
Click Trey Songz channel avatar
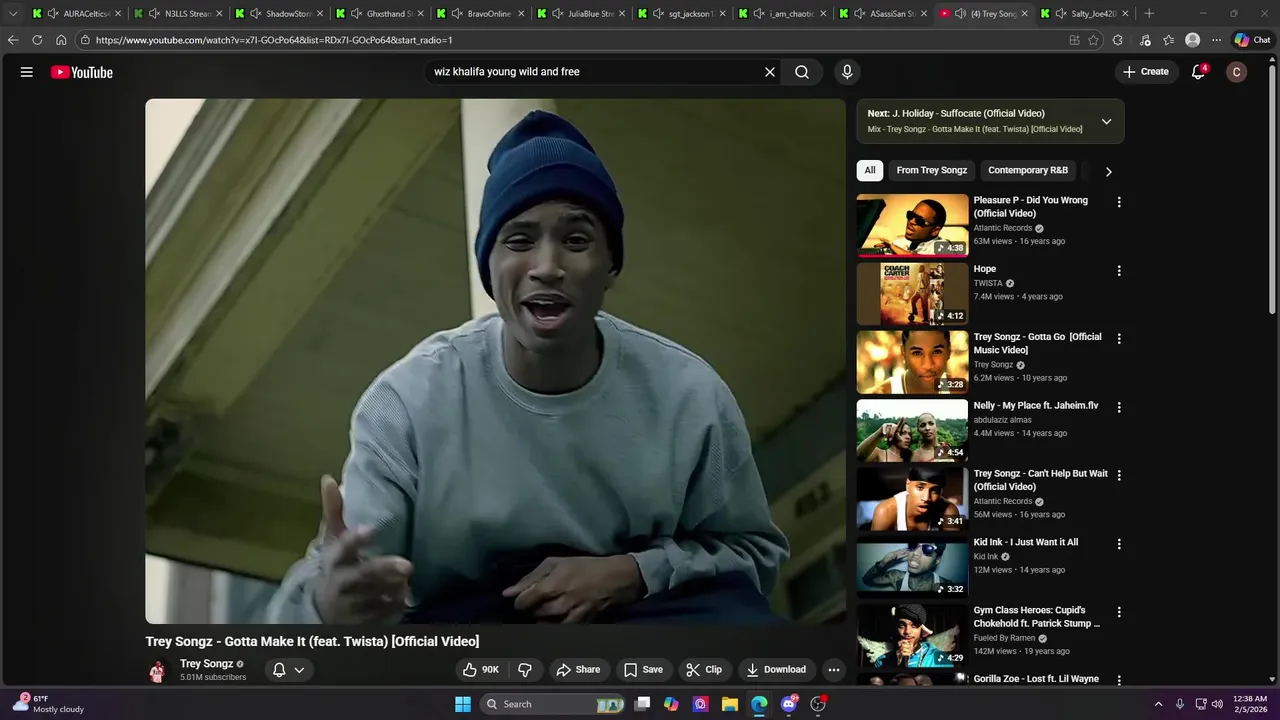[x=157, y=671]
